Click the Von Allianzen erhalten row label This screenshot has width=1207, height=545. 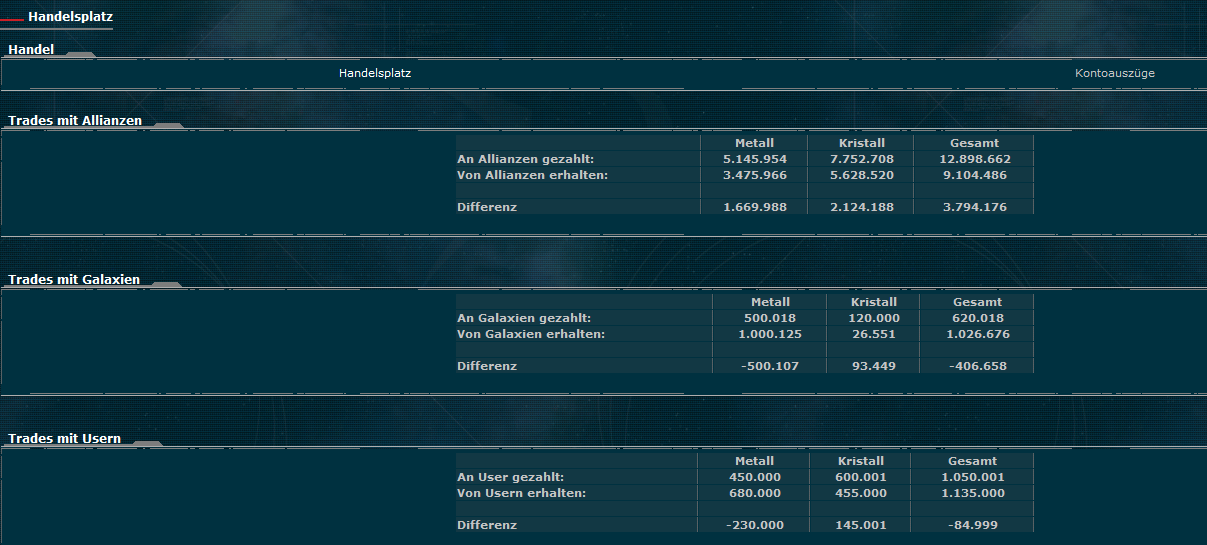(533, 175)
